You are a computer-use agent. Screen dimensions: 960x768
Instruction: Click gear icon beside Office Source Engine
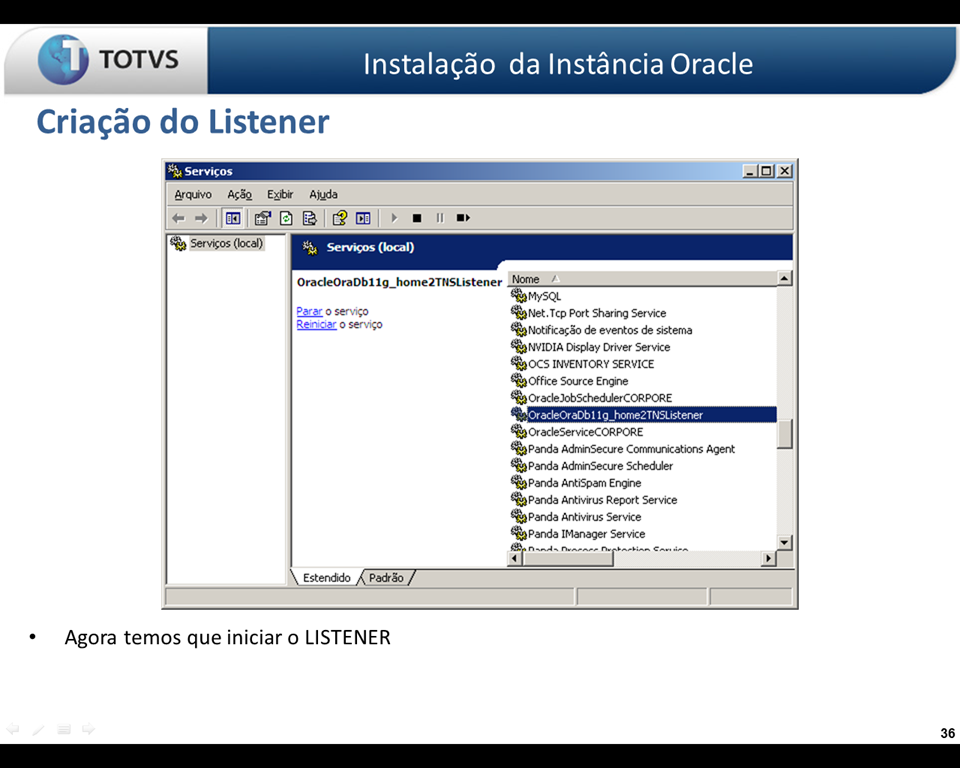(519, 381)
